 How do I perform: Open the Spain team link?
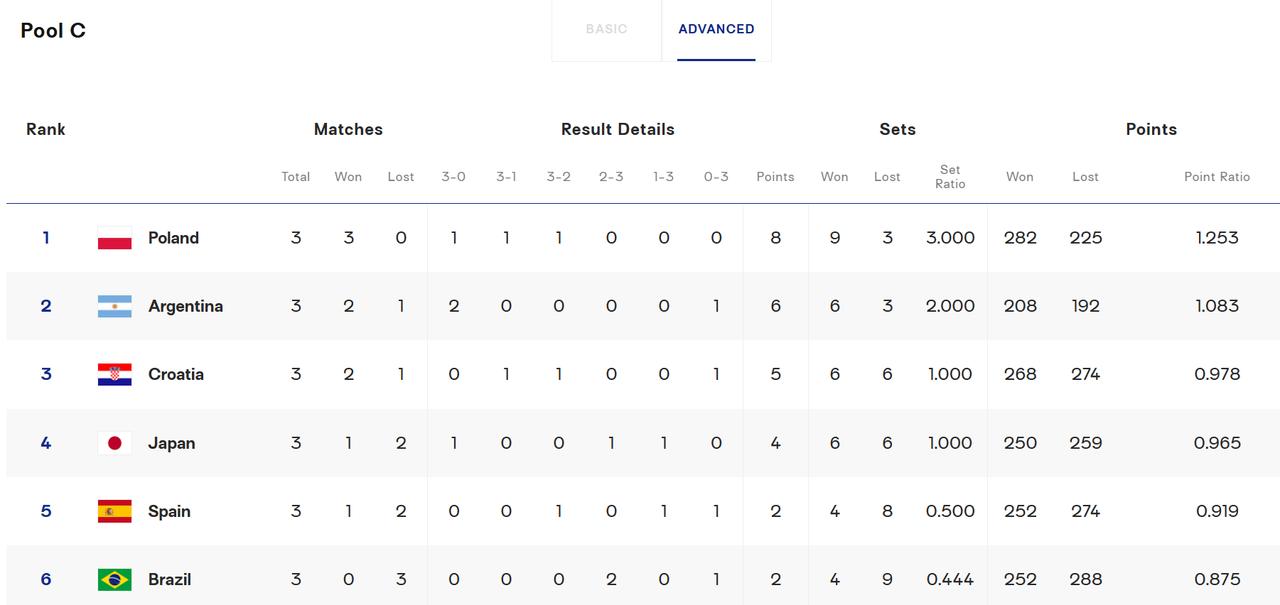[x=169, y=511]
